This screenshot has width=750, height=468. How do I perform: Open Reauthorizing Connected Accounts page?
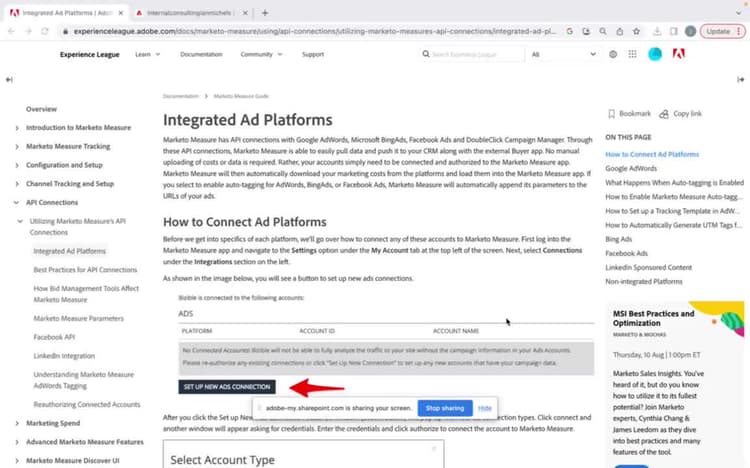[87, 404]
